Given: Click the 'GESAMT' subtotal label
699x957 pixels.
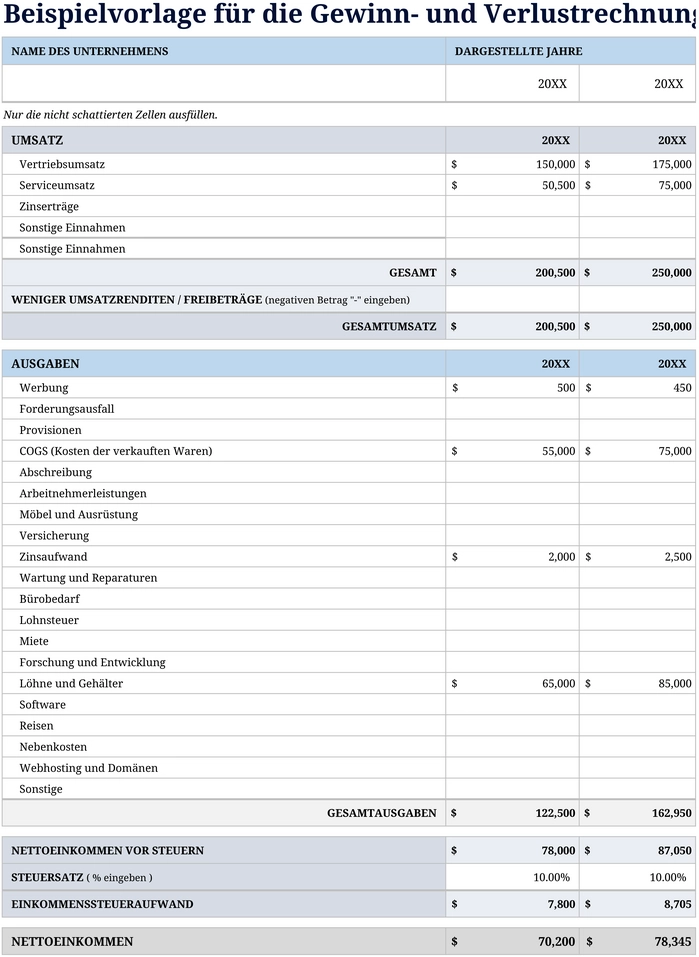Looking at the screenshot, I should 413,273.
